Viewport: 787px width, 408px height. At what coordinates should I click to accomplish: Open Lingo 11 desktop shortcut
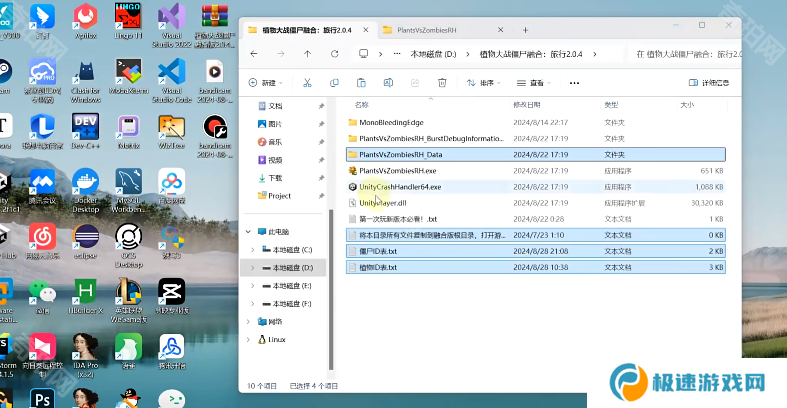pos(128,21)
